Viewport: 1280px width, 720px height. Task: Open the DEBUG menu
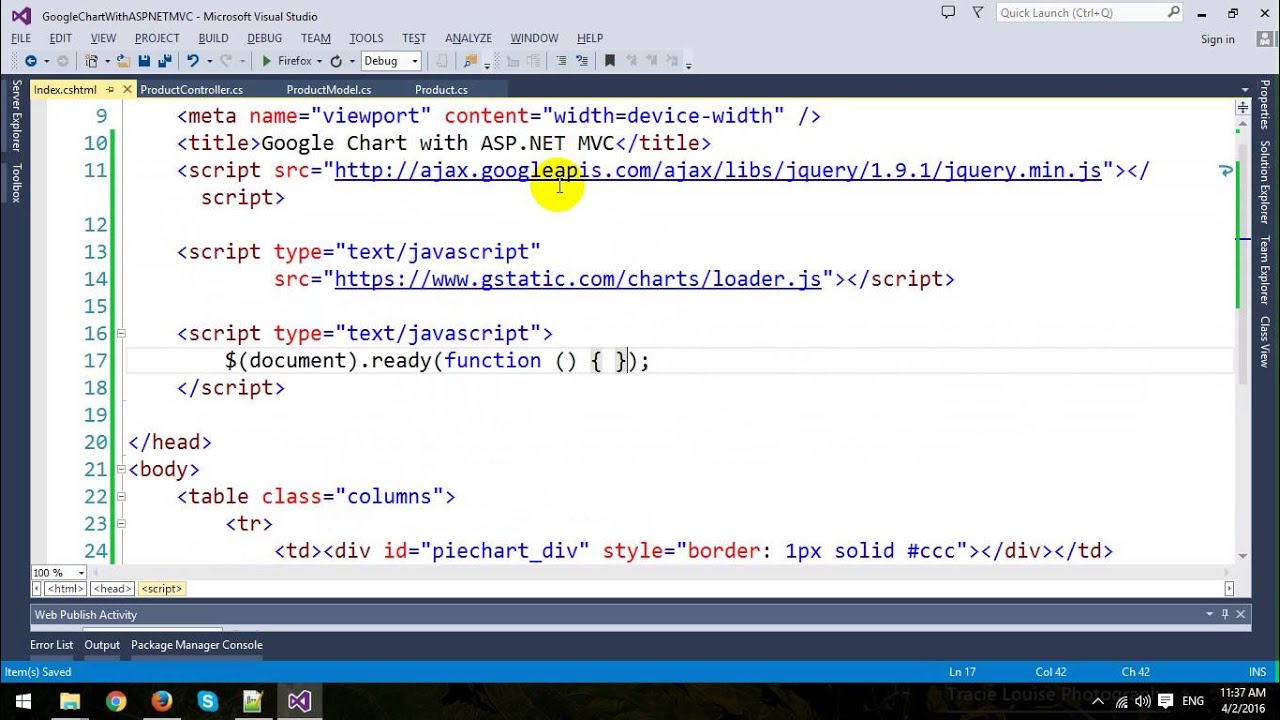264,38
